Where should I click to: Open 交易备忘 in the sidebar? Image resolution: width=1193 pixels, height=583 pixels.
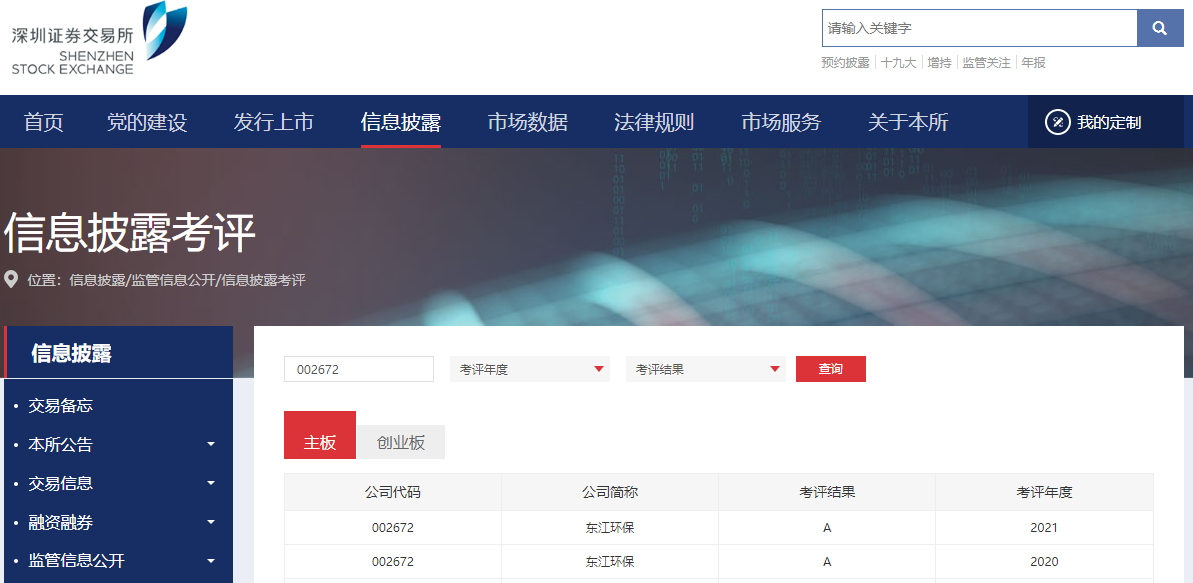tap(61, 406)
